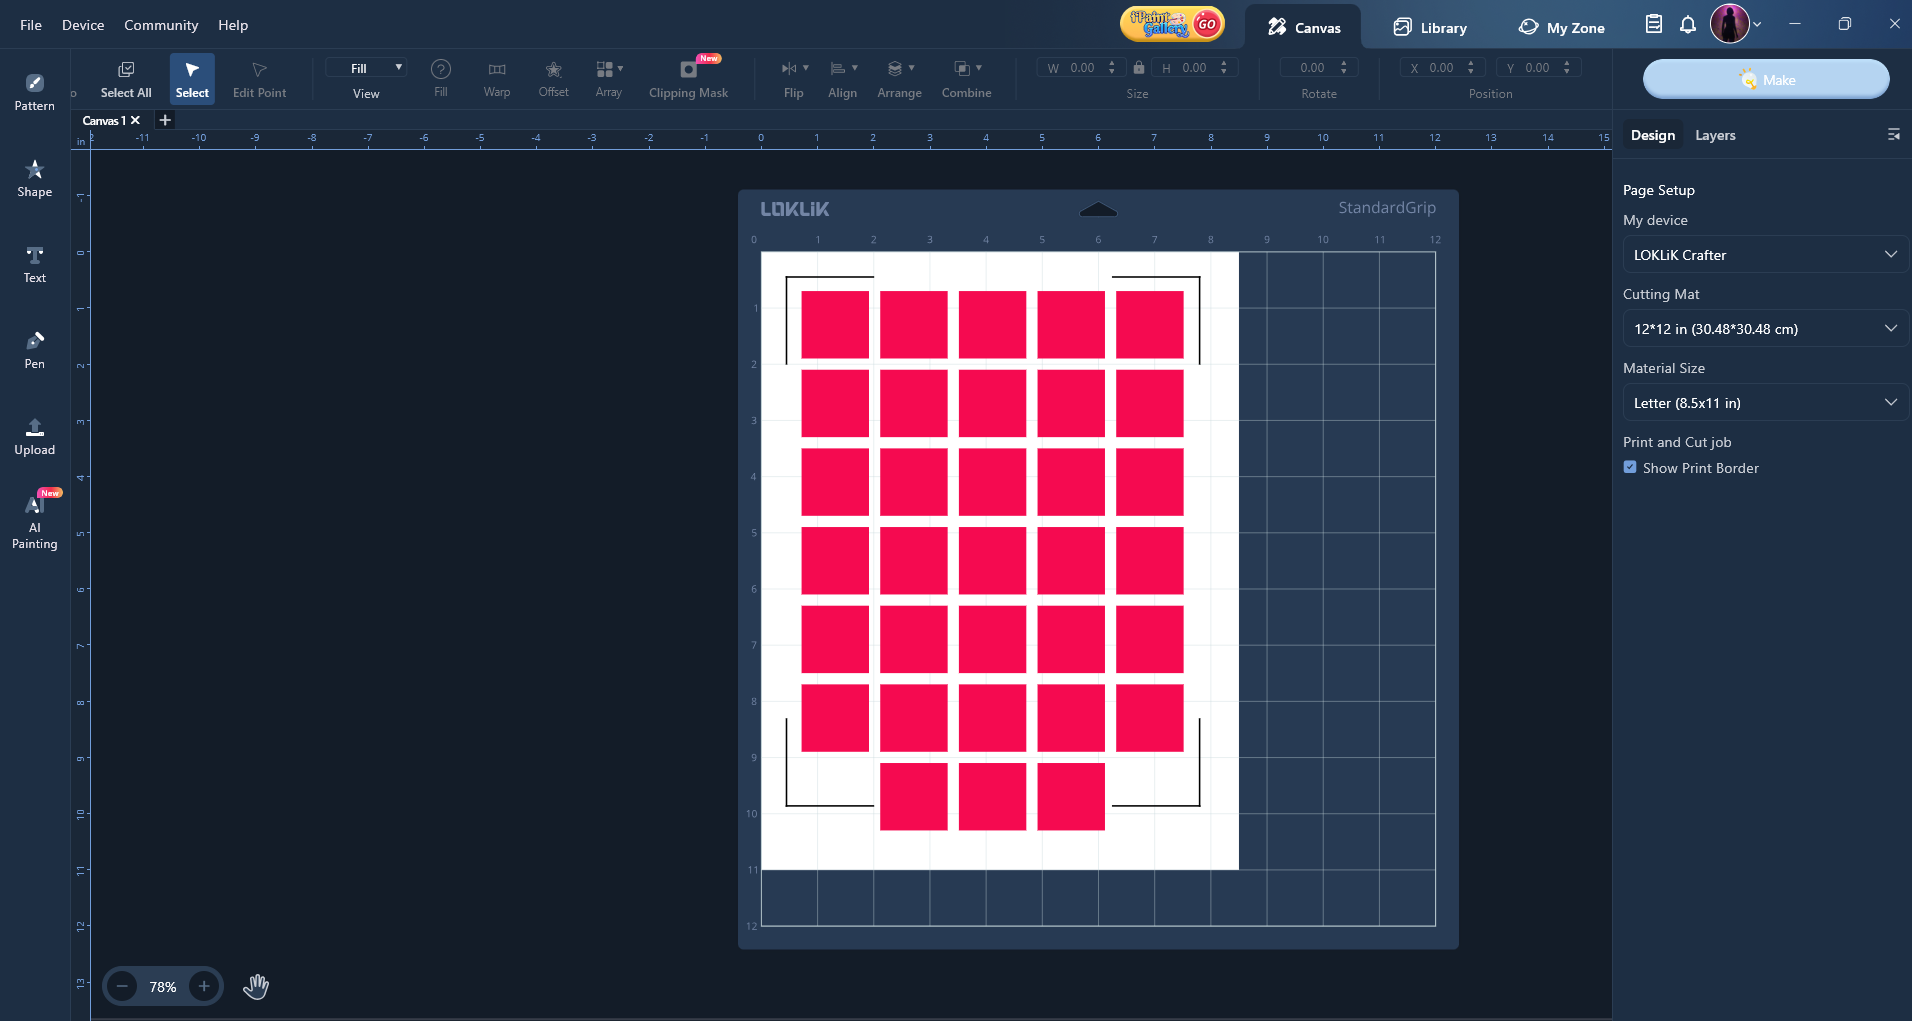Activate the Pen drawing tool

click(x=34, y=350)
